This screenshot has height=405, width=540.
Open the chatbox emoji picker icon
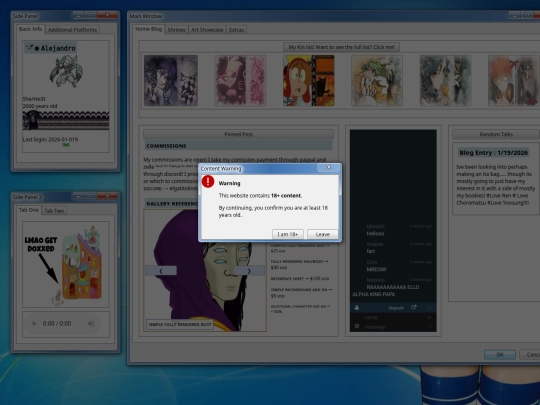(357, 326)
